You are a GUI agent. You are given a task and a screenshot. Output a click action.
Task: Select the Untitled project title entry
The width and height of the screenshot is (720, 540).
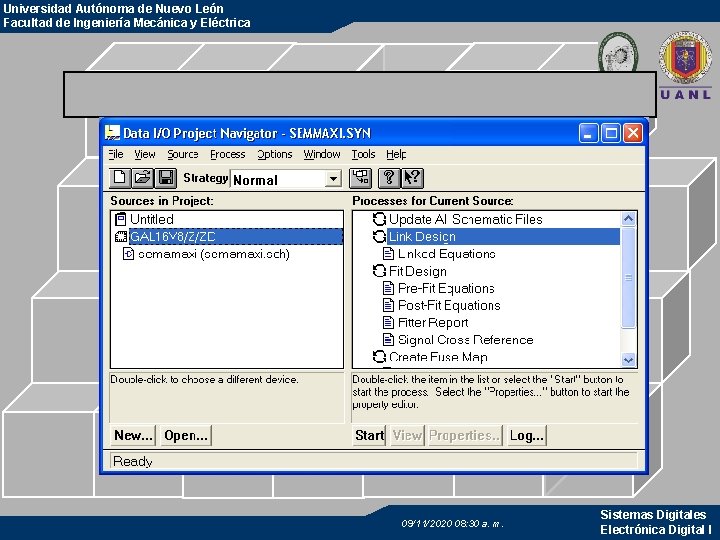coord(152,219)
